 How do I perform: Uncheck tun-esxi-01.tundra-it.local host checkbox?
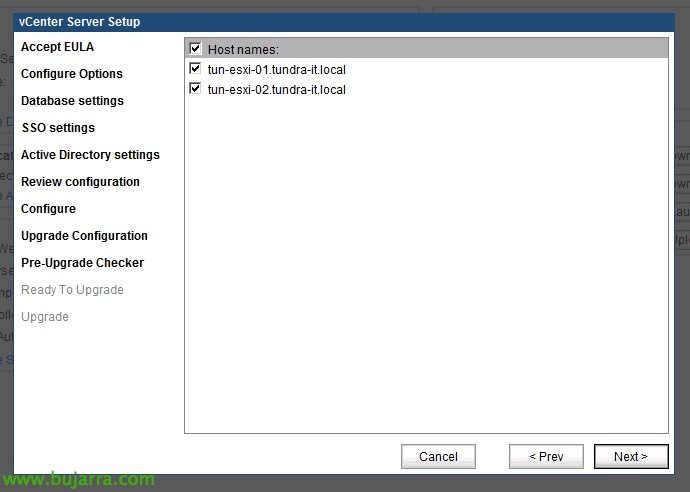point(195,69)
